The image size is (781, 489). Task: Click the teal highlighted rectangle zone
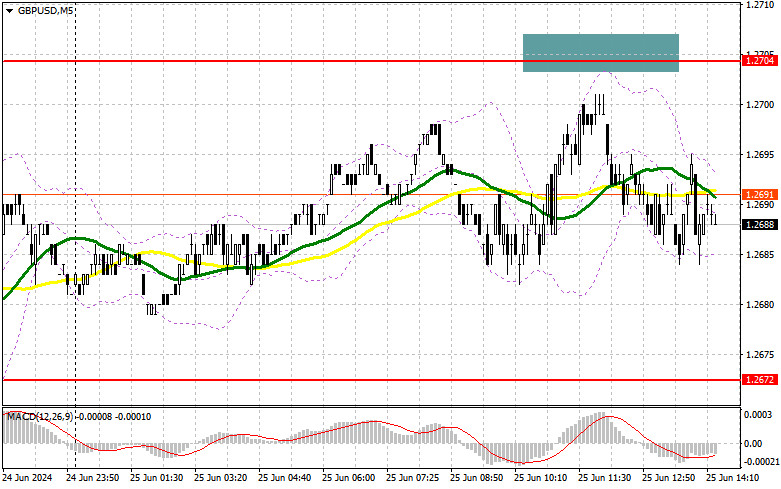pos(601,53)
